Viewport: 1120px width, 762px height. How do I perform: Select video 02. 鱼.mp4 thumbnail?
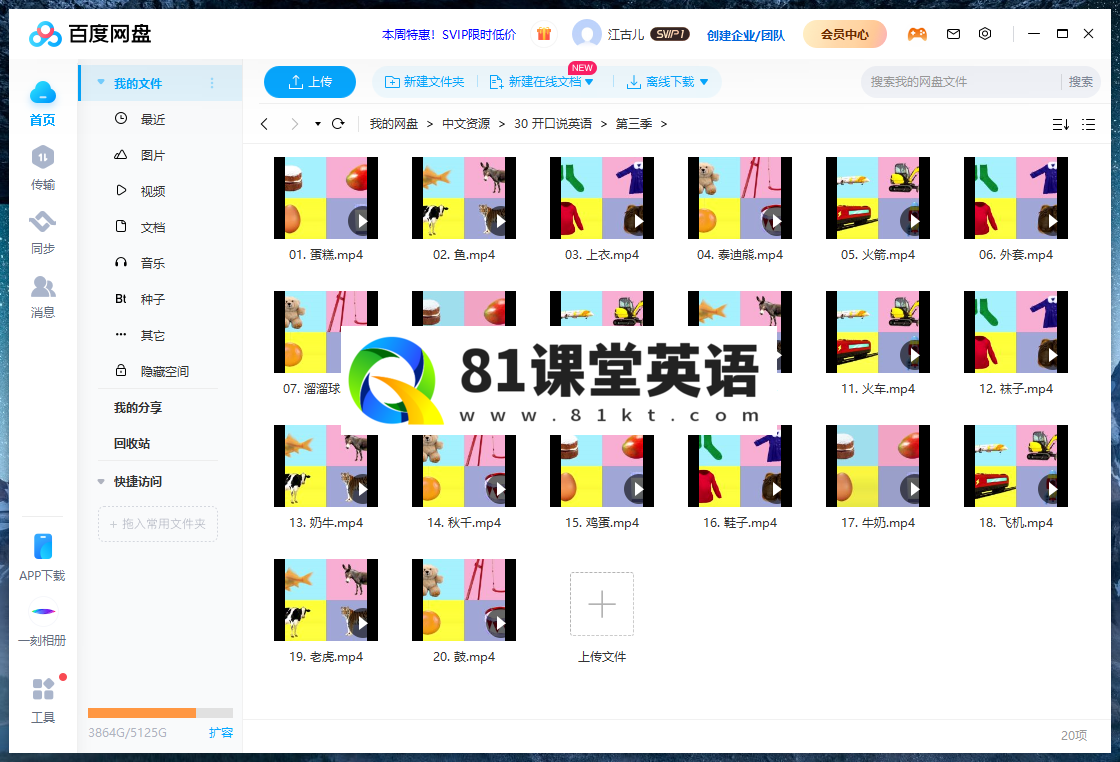click(464, 198)
